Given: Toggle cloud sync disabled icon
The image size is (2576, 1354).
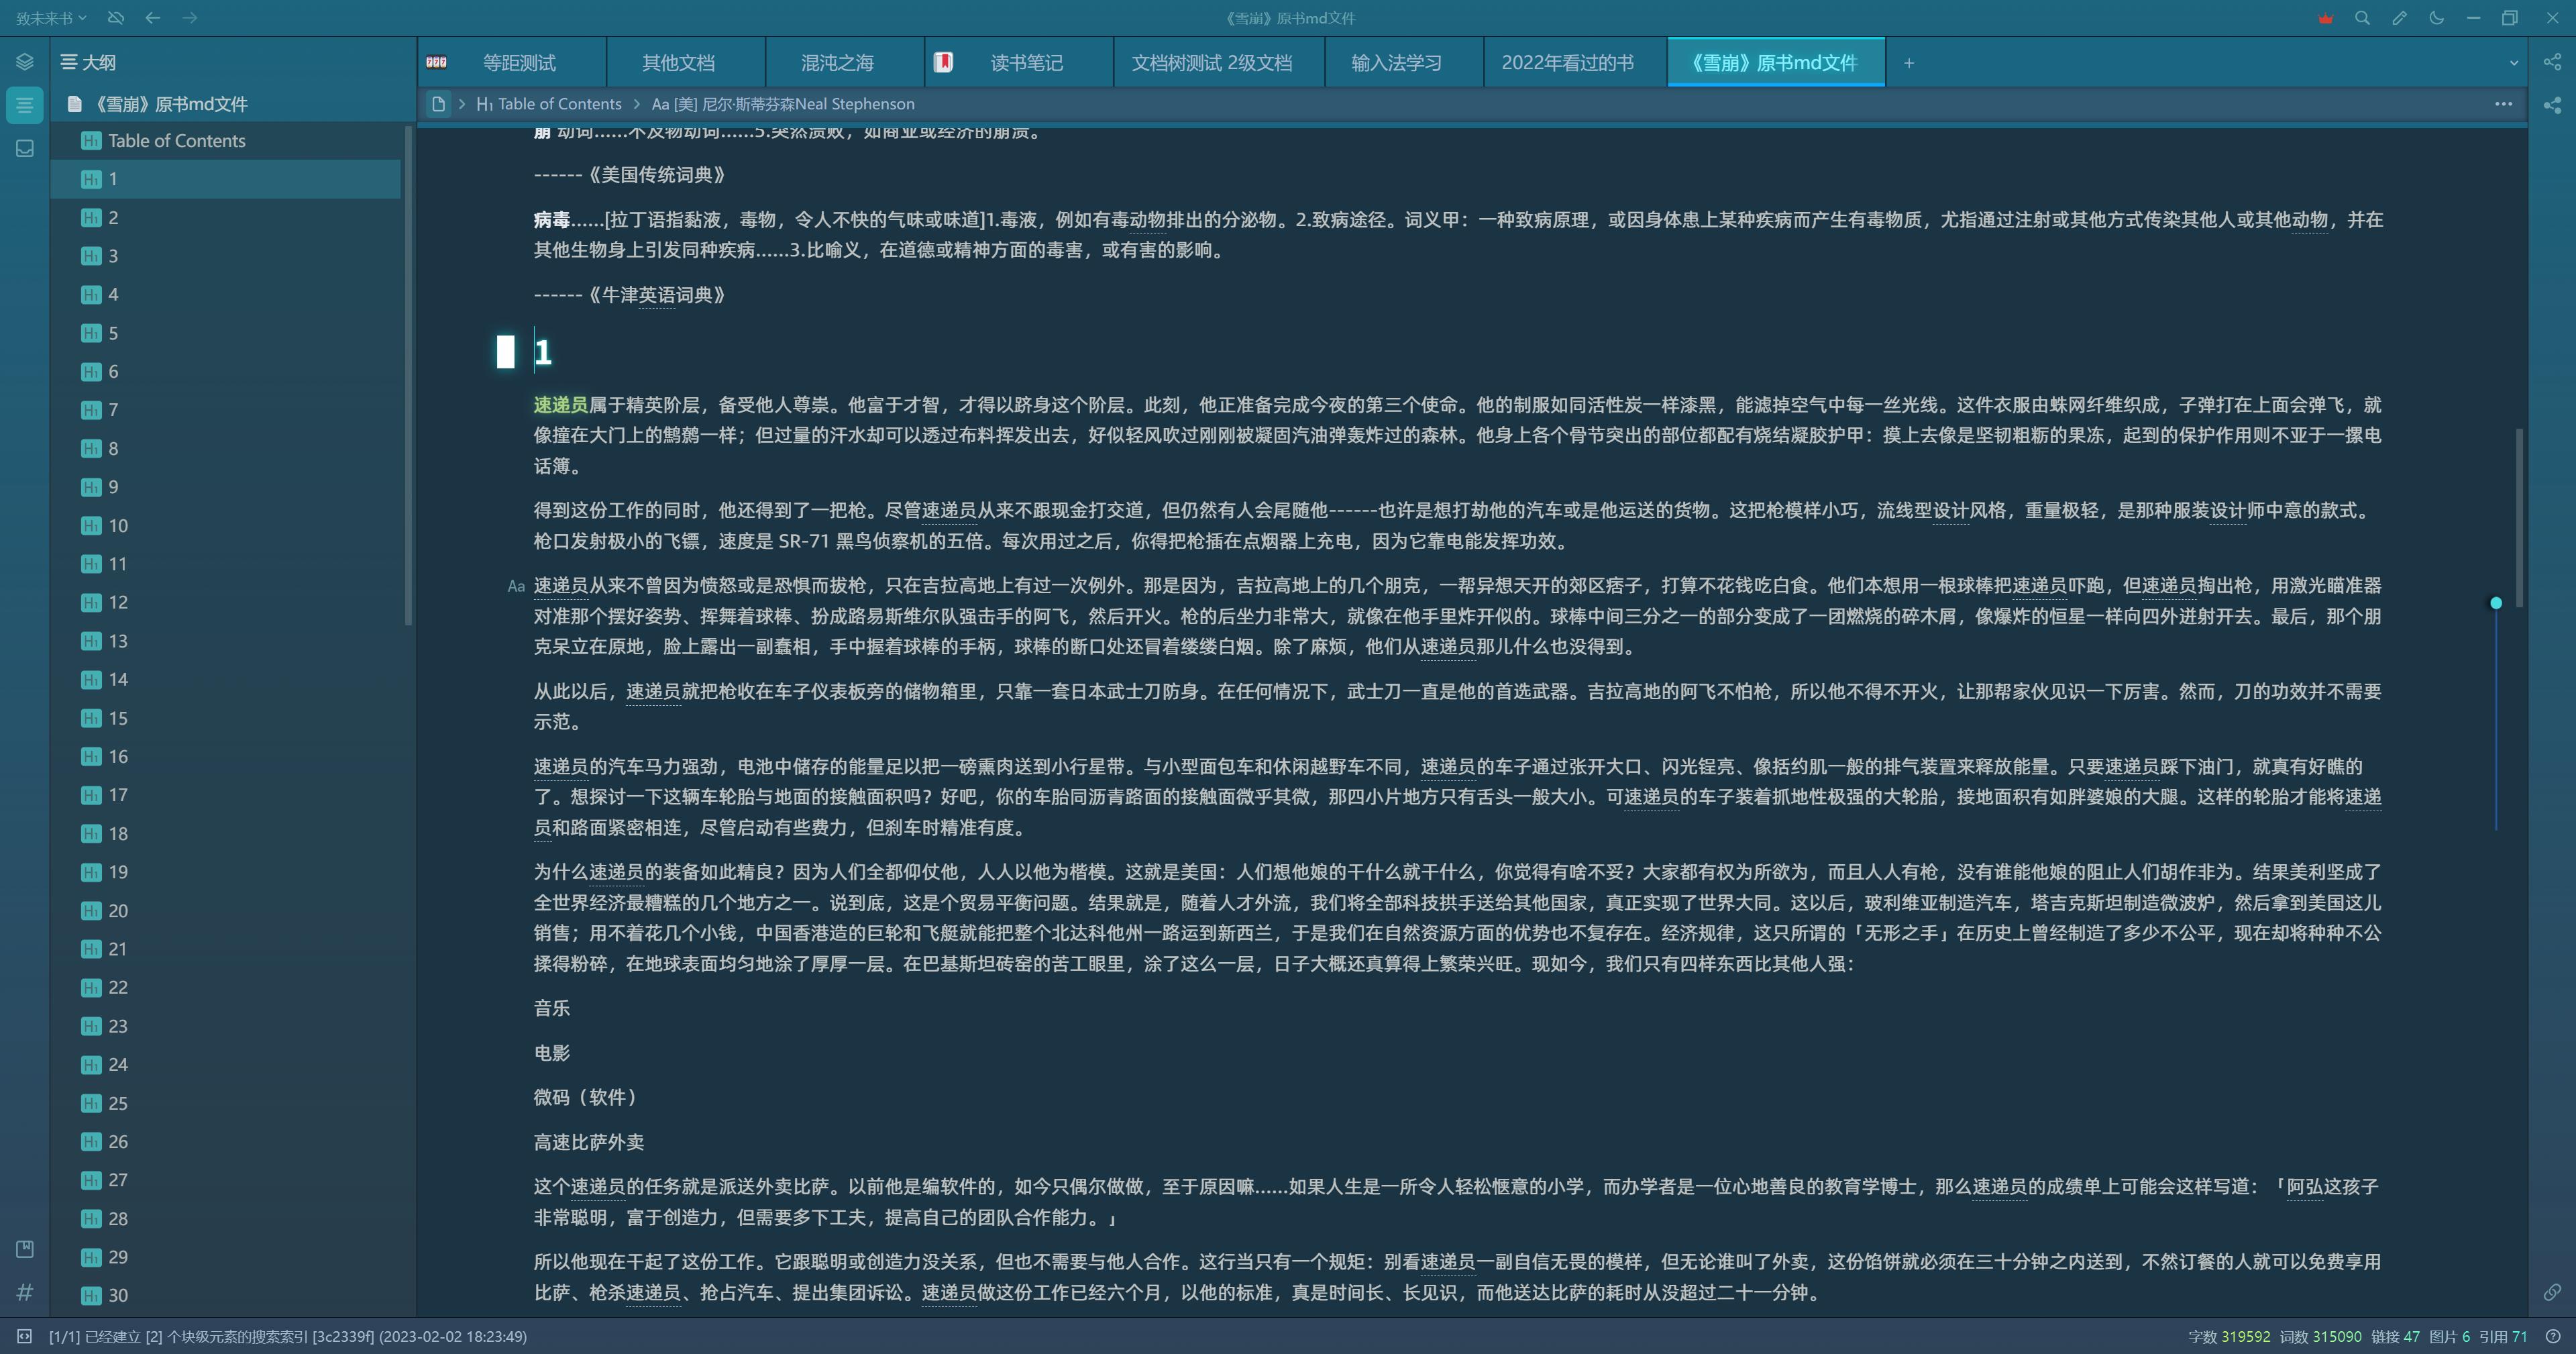Looking at the screenshot, I should click(x=116, y=18).
